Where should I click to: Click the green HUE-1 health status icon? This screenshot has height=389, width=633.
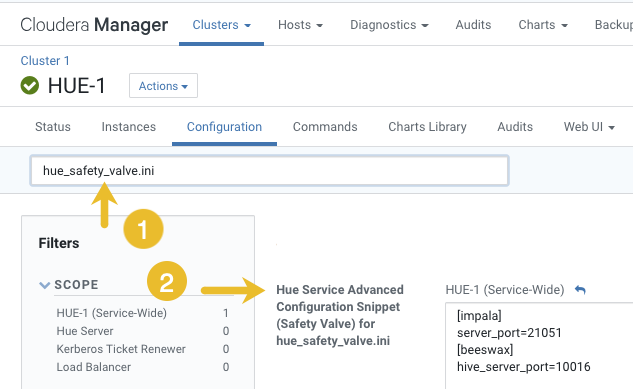[x=29, y=86]
